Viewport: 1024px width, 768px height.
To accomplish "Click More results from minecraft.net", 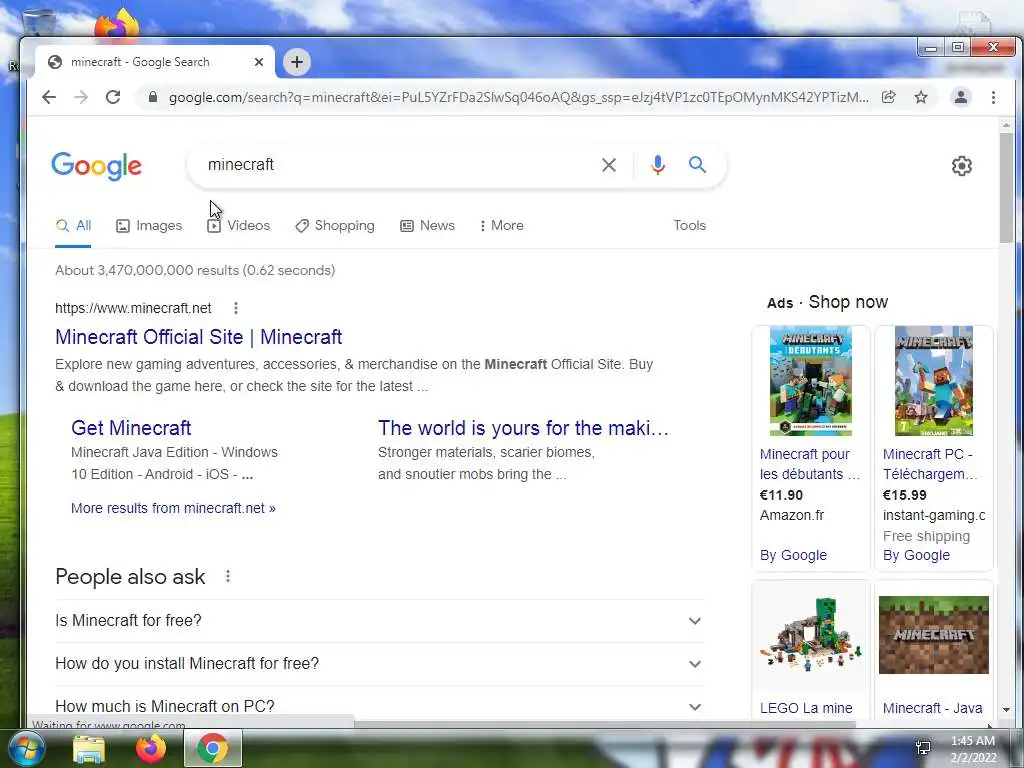I will (x=173, y=508).
